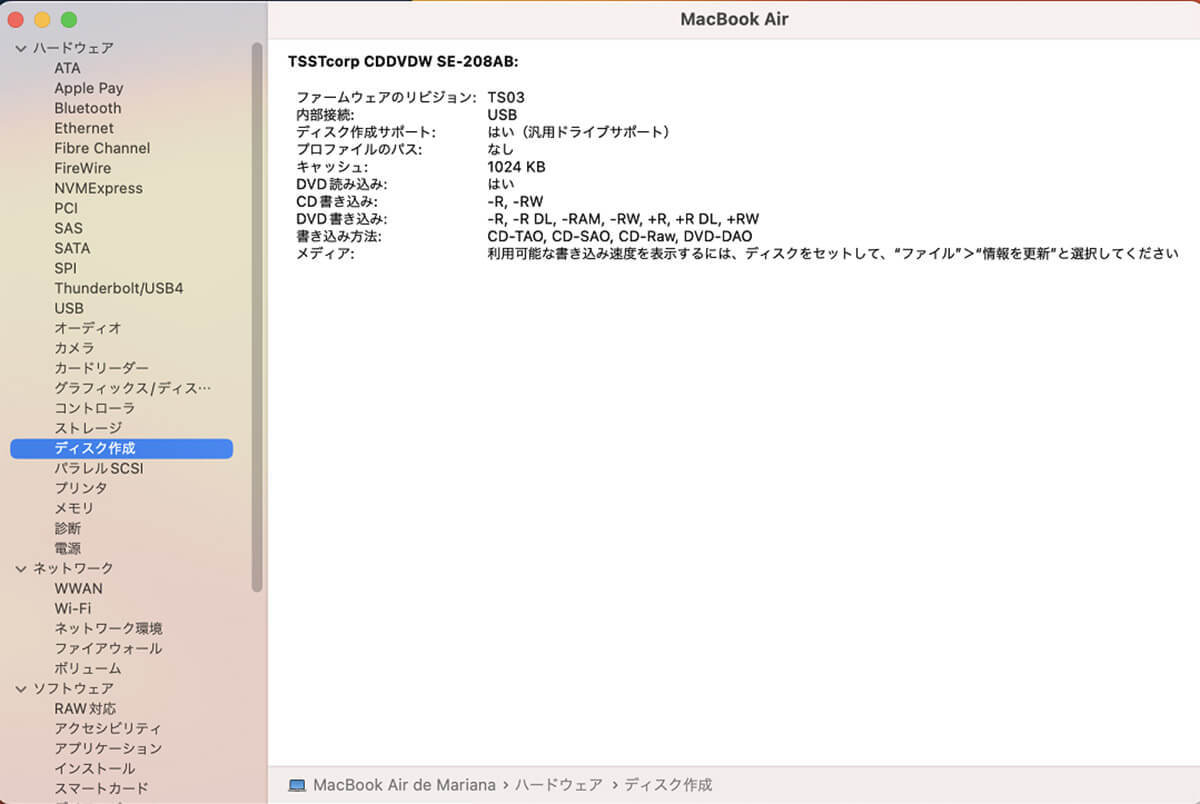This screenshot has width=1200, height=804.
Task: Show カードリーダー information
Action: (x=101, y=368)
